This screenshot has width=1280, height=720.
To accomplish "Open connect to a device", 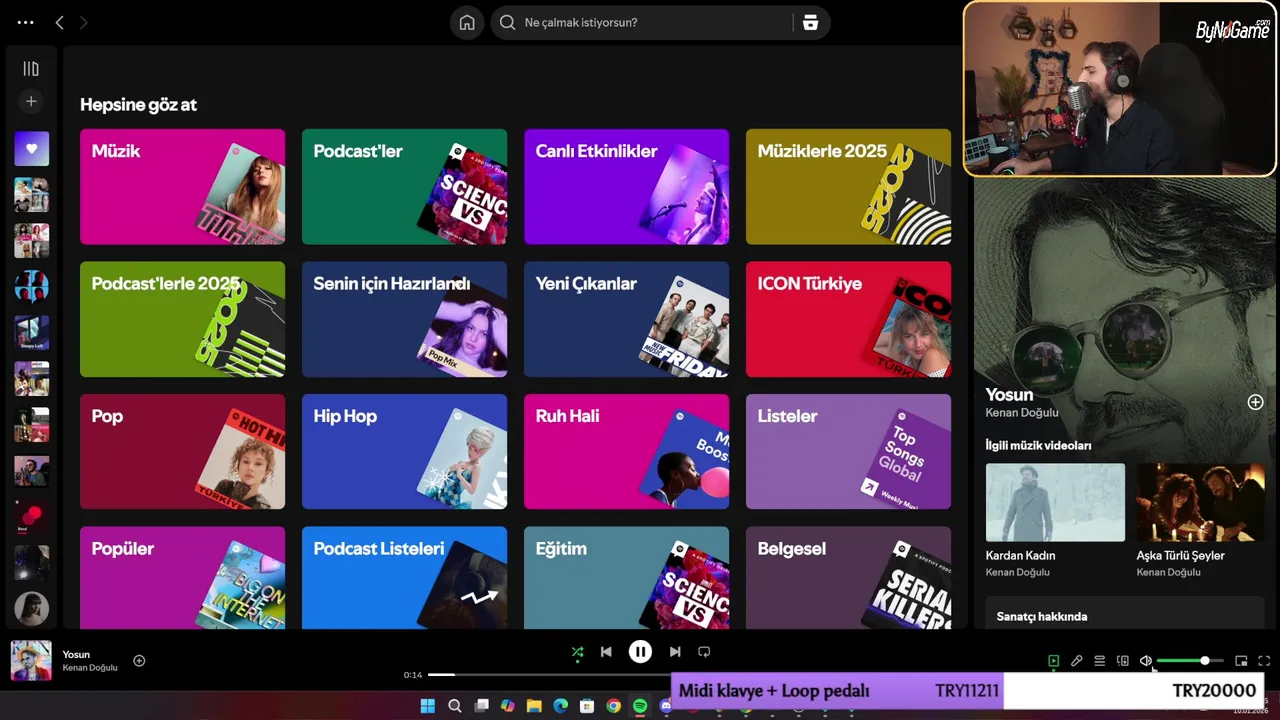I will [1122, 661].
